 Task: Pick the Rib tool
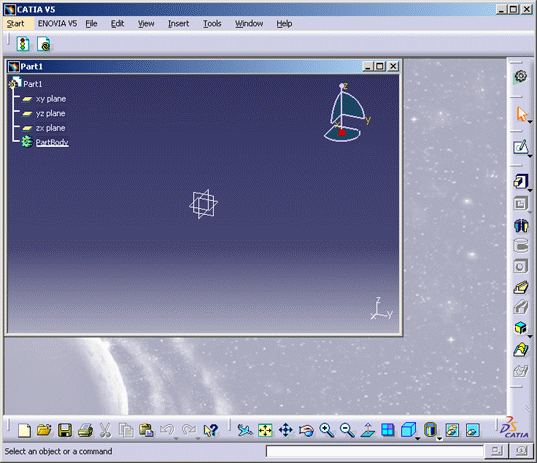click(x=521, y=287)
